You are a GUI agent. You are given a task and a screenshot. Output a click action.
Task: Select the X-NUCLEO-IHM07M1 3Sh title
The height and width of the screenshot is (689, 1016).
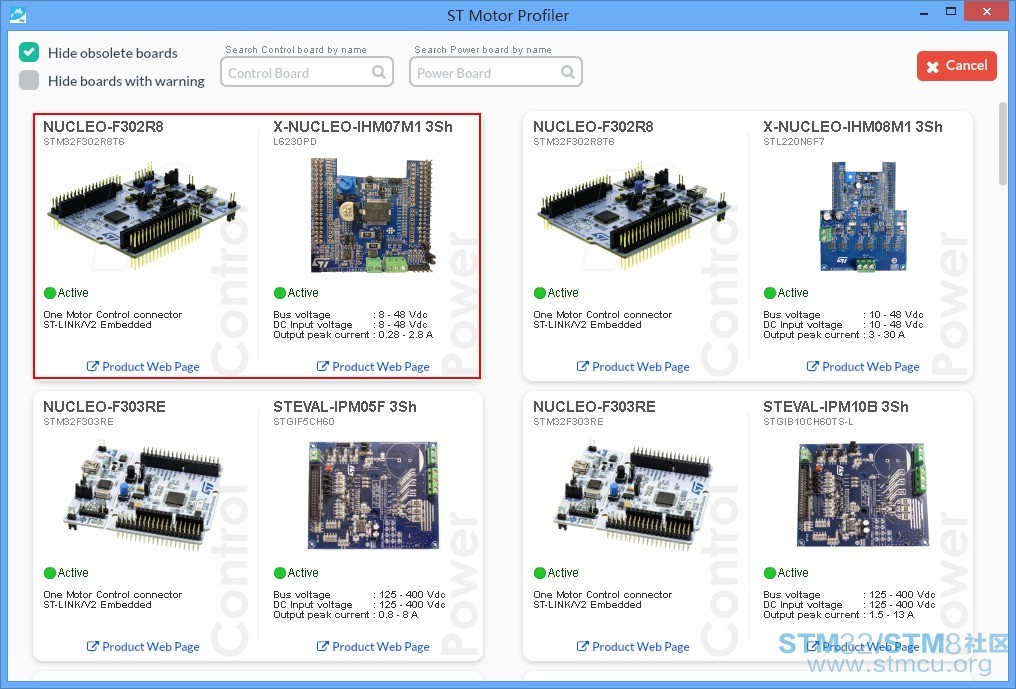pos(363,127)
